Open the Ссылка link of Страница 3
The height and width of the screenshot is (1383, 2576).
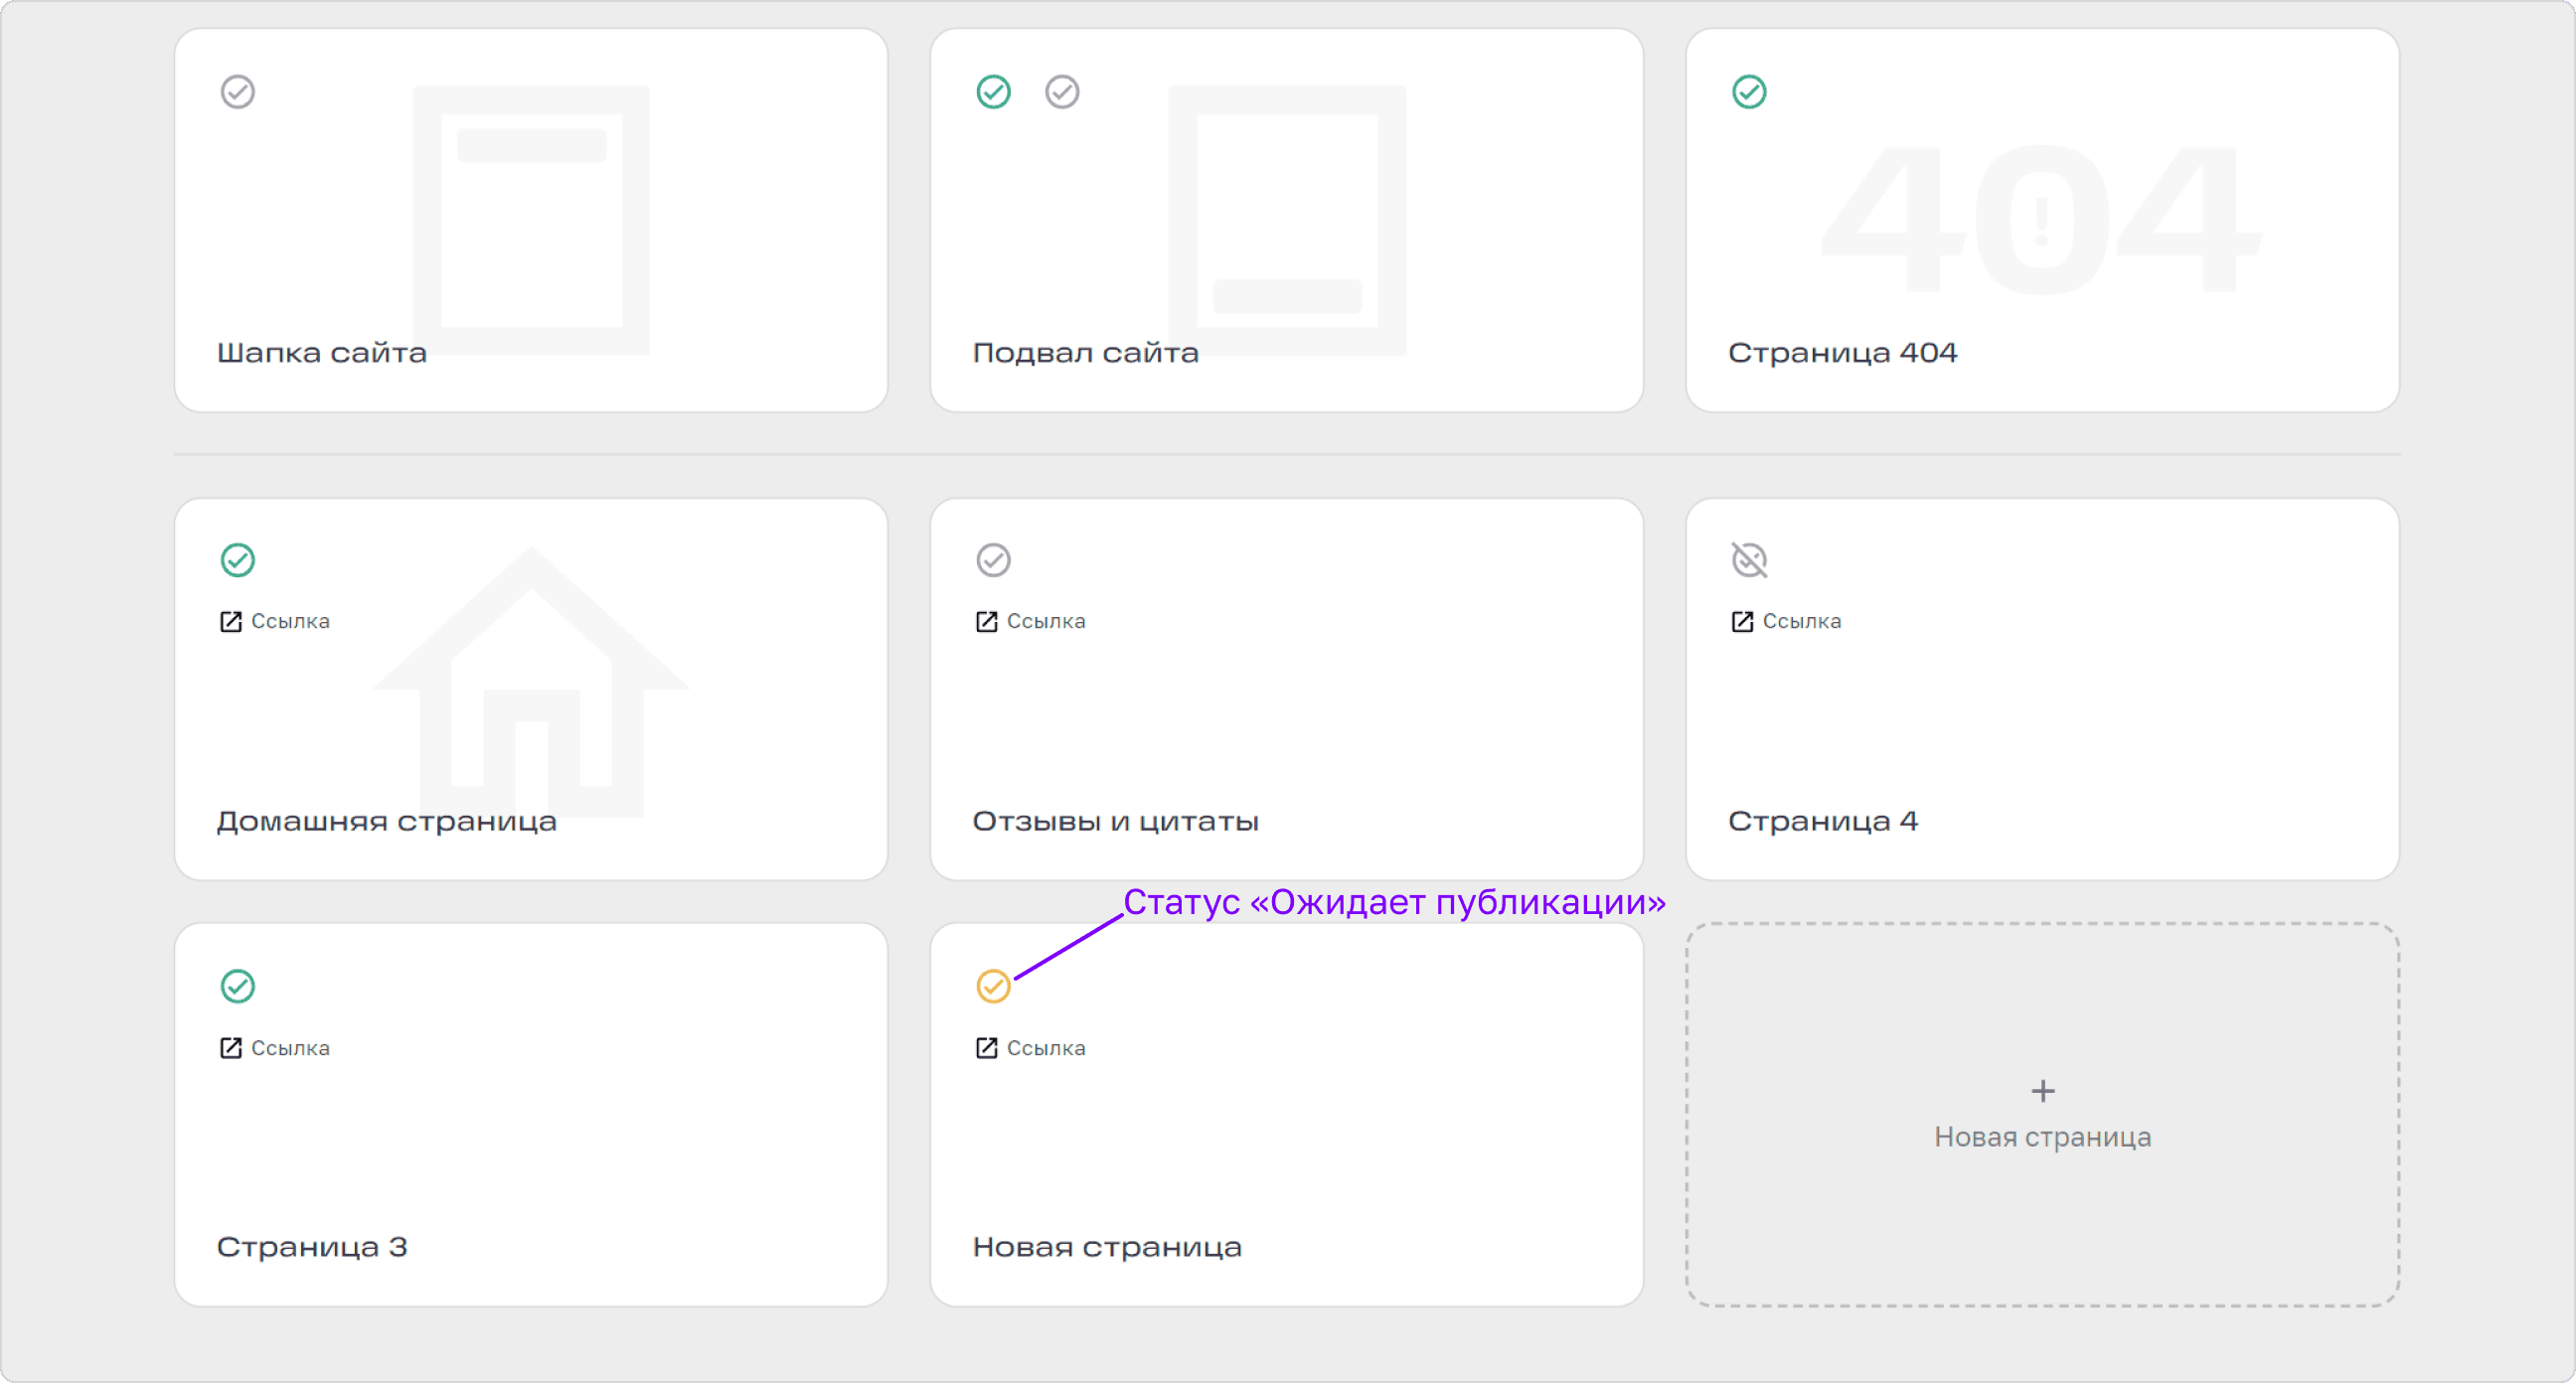click(290, 1048)
